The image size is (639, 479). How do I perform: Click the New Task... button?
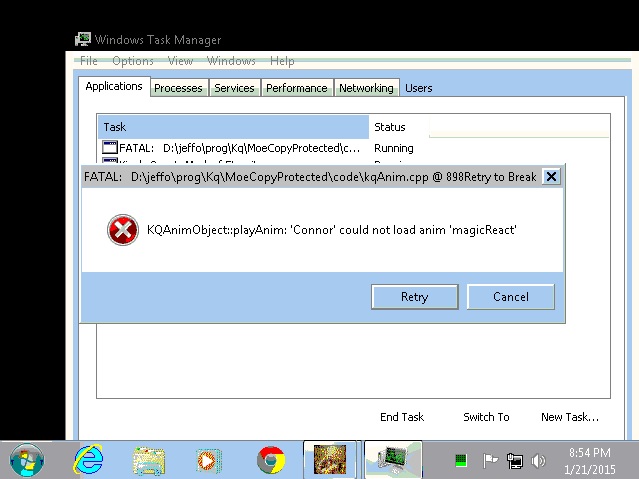coord(570,417)
